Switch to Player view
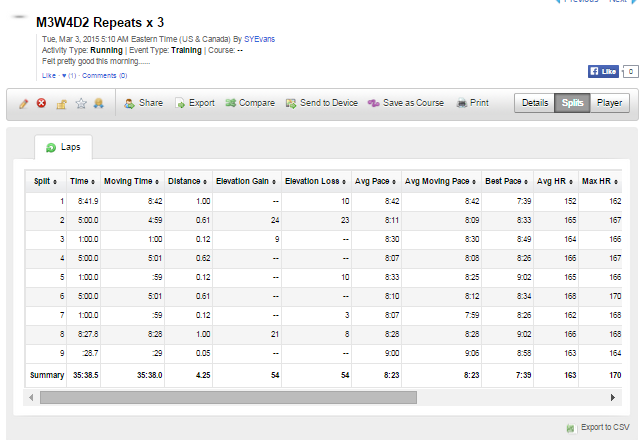Screen dimensions: 643x440 coord(607,103)
